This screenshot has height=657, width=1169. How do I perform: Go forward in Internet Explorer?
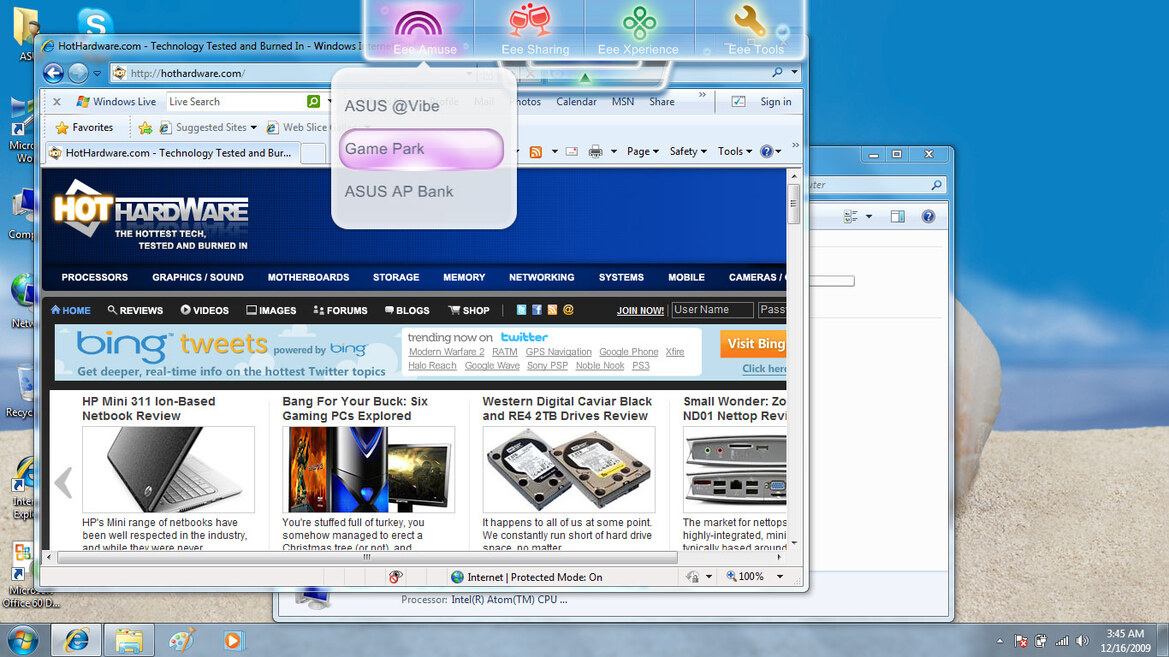78,73
